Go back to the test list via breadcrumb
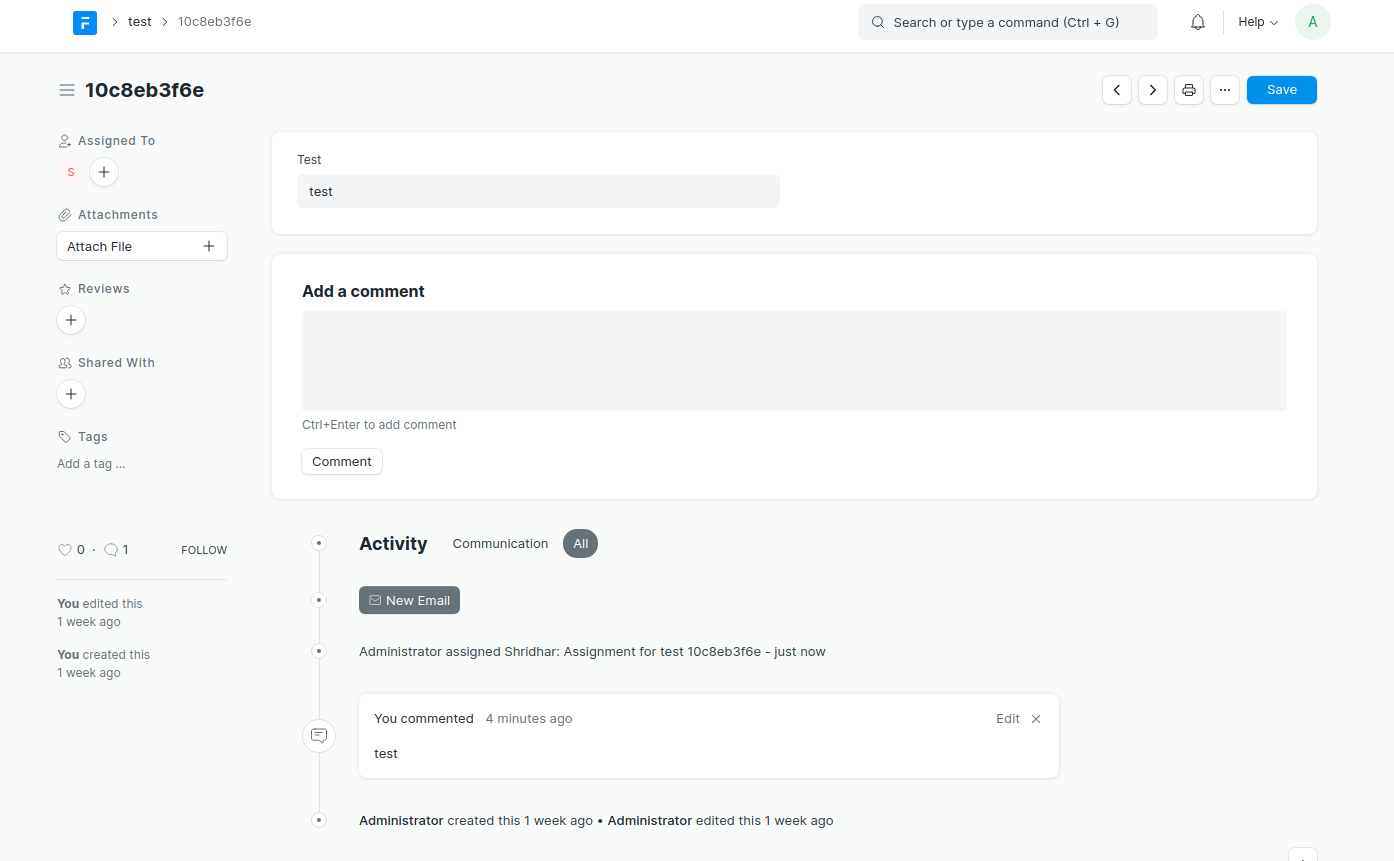Viewport: 1394px width, 861px height. coord(139,21)
